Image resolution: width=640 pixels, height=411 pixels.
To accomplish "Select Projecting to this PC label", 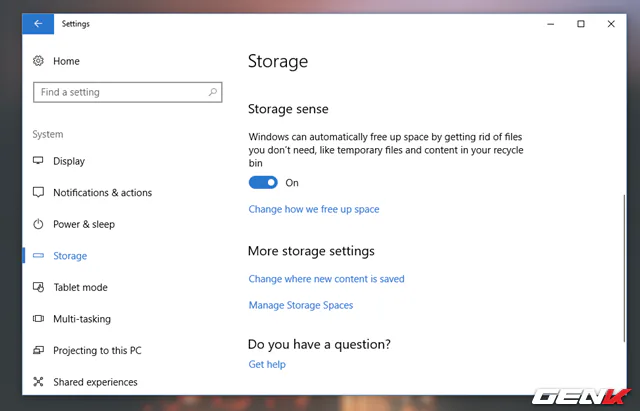I will point(97,350).
